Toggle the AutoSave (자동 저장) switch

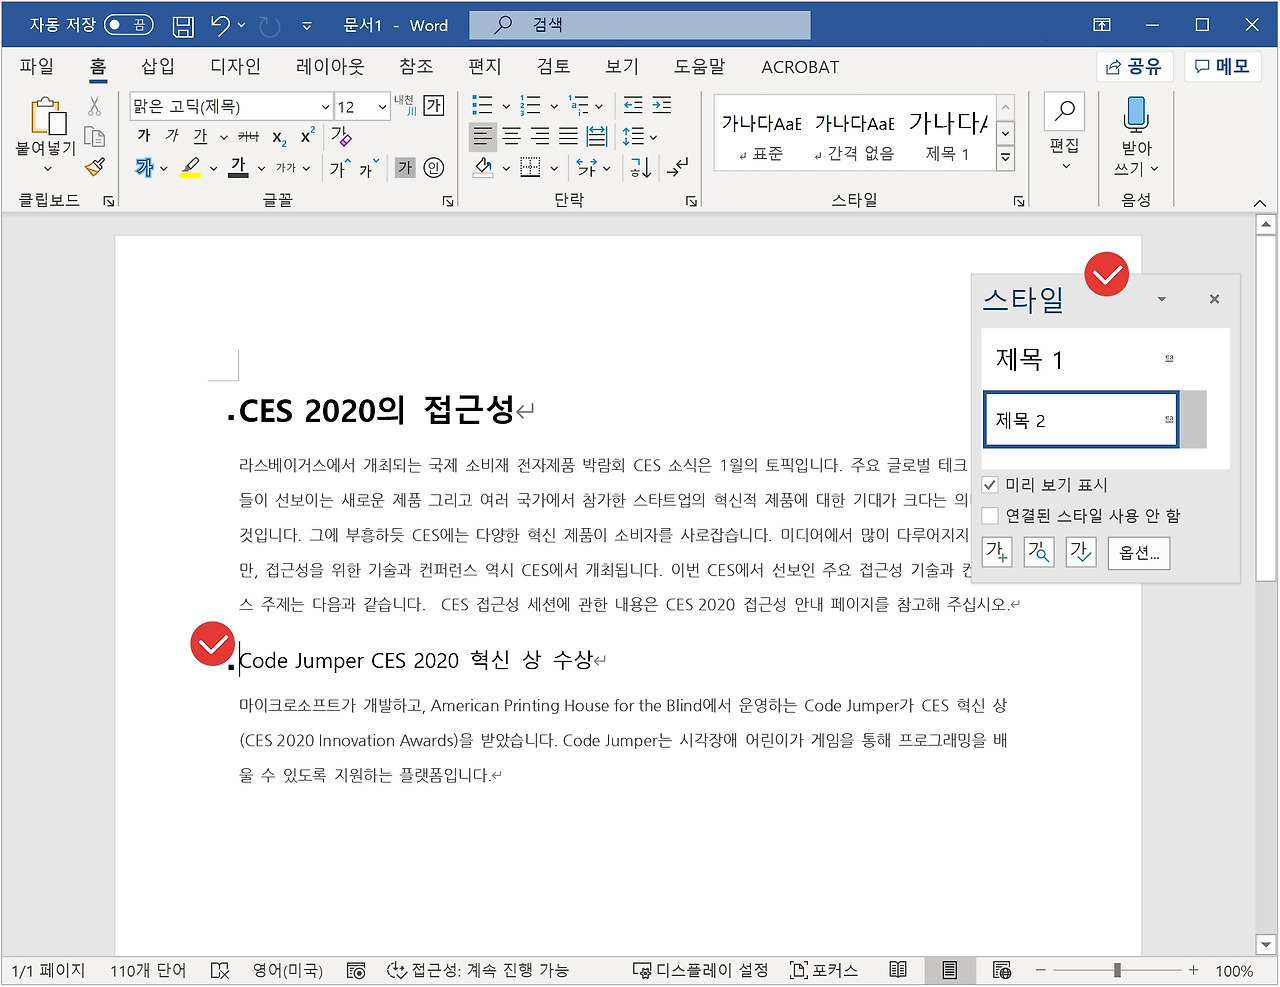pos(129,25)
